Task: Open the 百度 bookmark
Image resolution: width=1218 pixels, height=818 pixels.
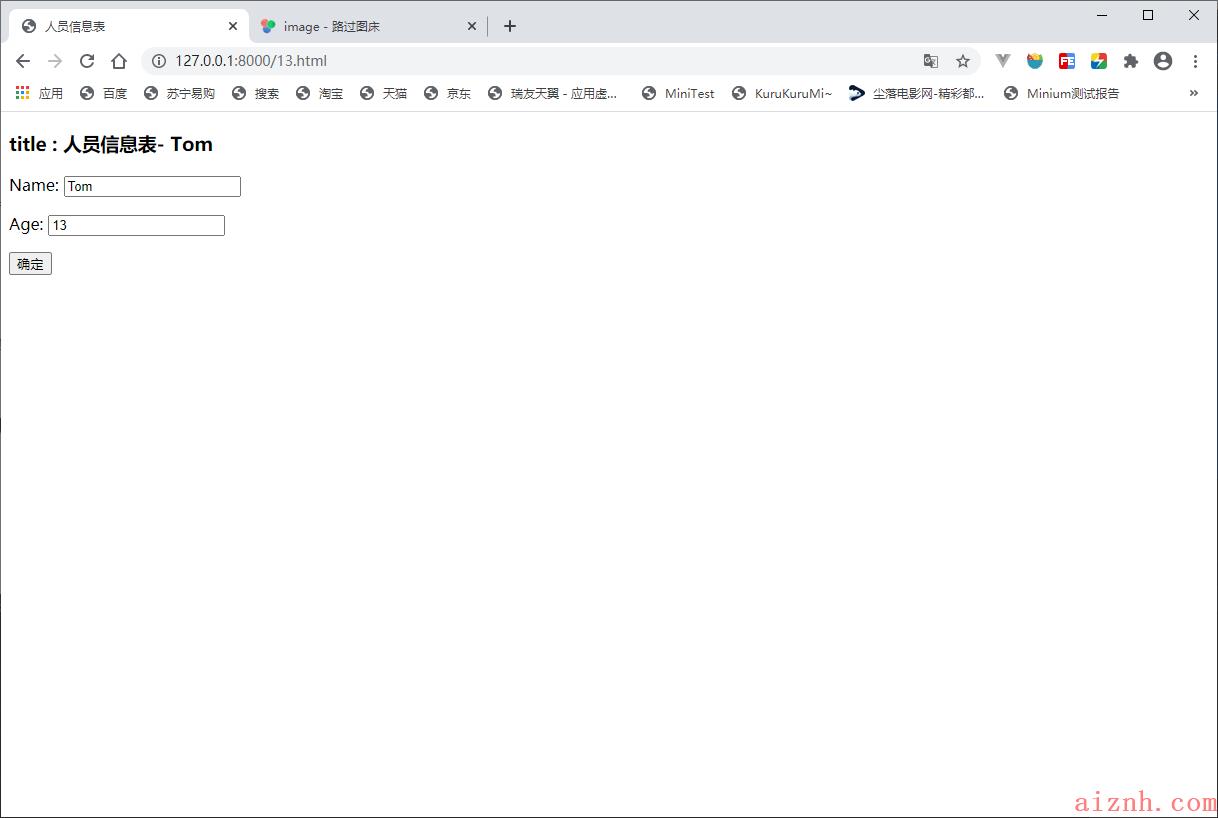Action: (104, 93)
